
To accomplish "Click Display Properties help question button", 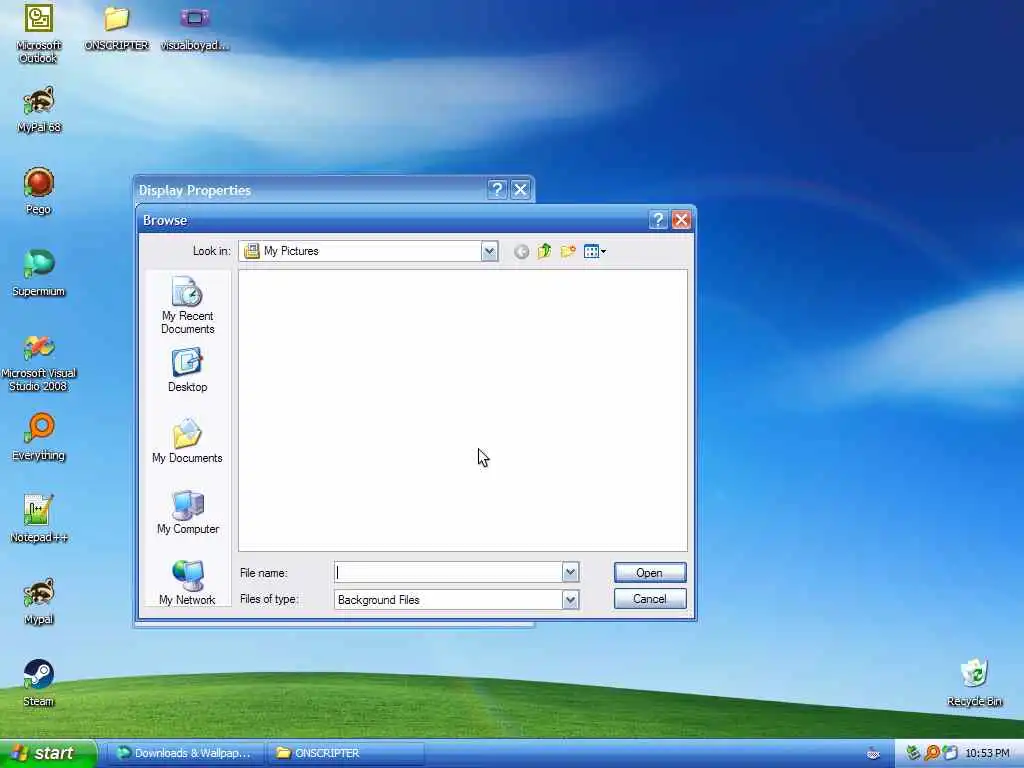I will point(497,189).
